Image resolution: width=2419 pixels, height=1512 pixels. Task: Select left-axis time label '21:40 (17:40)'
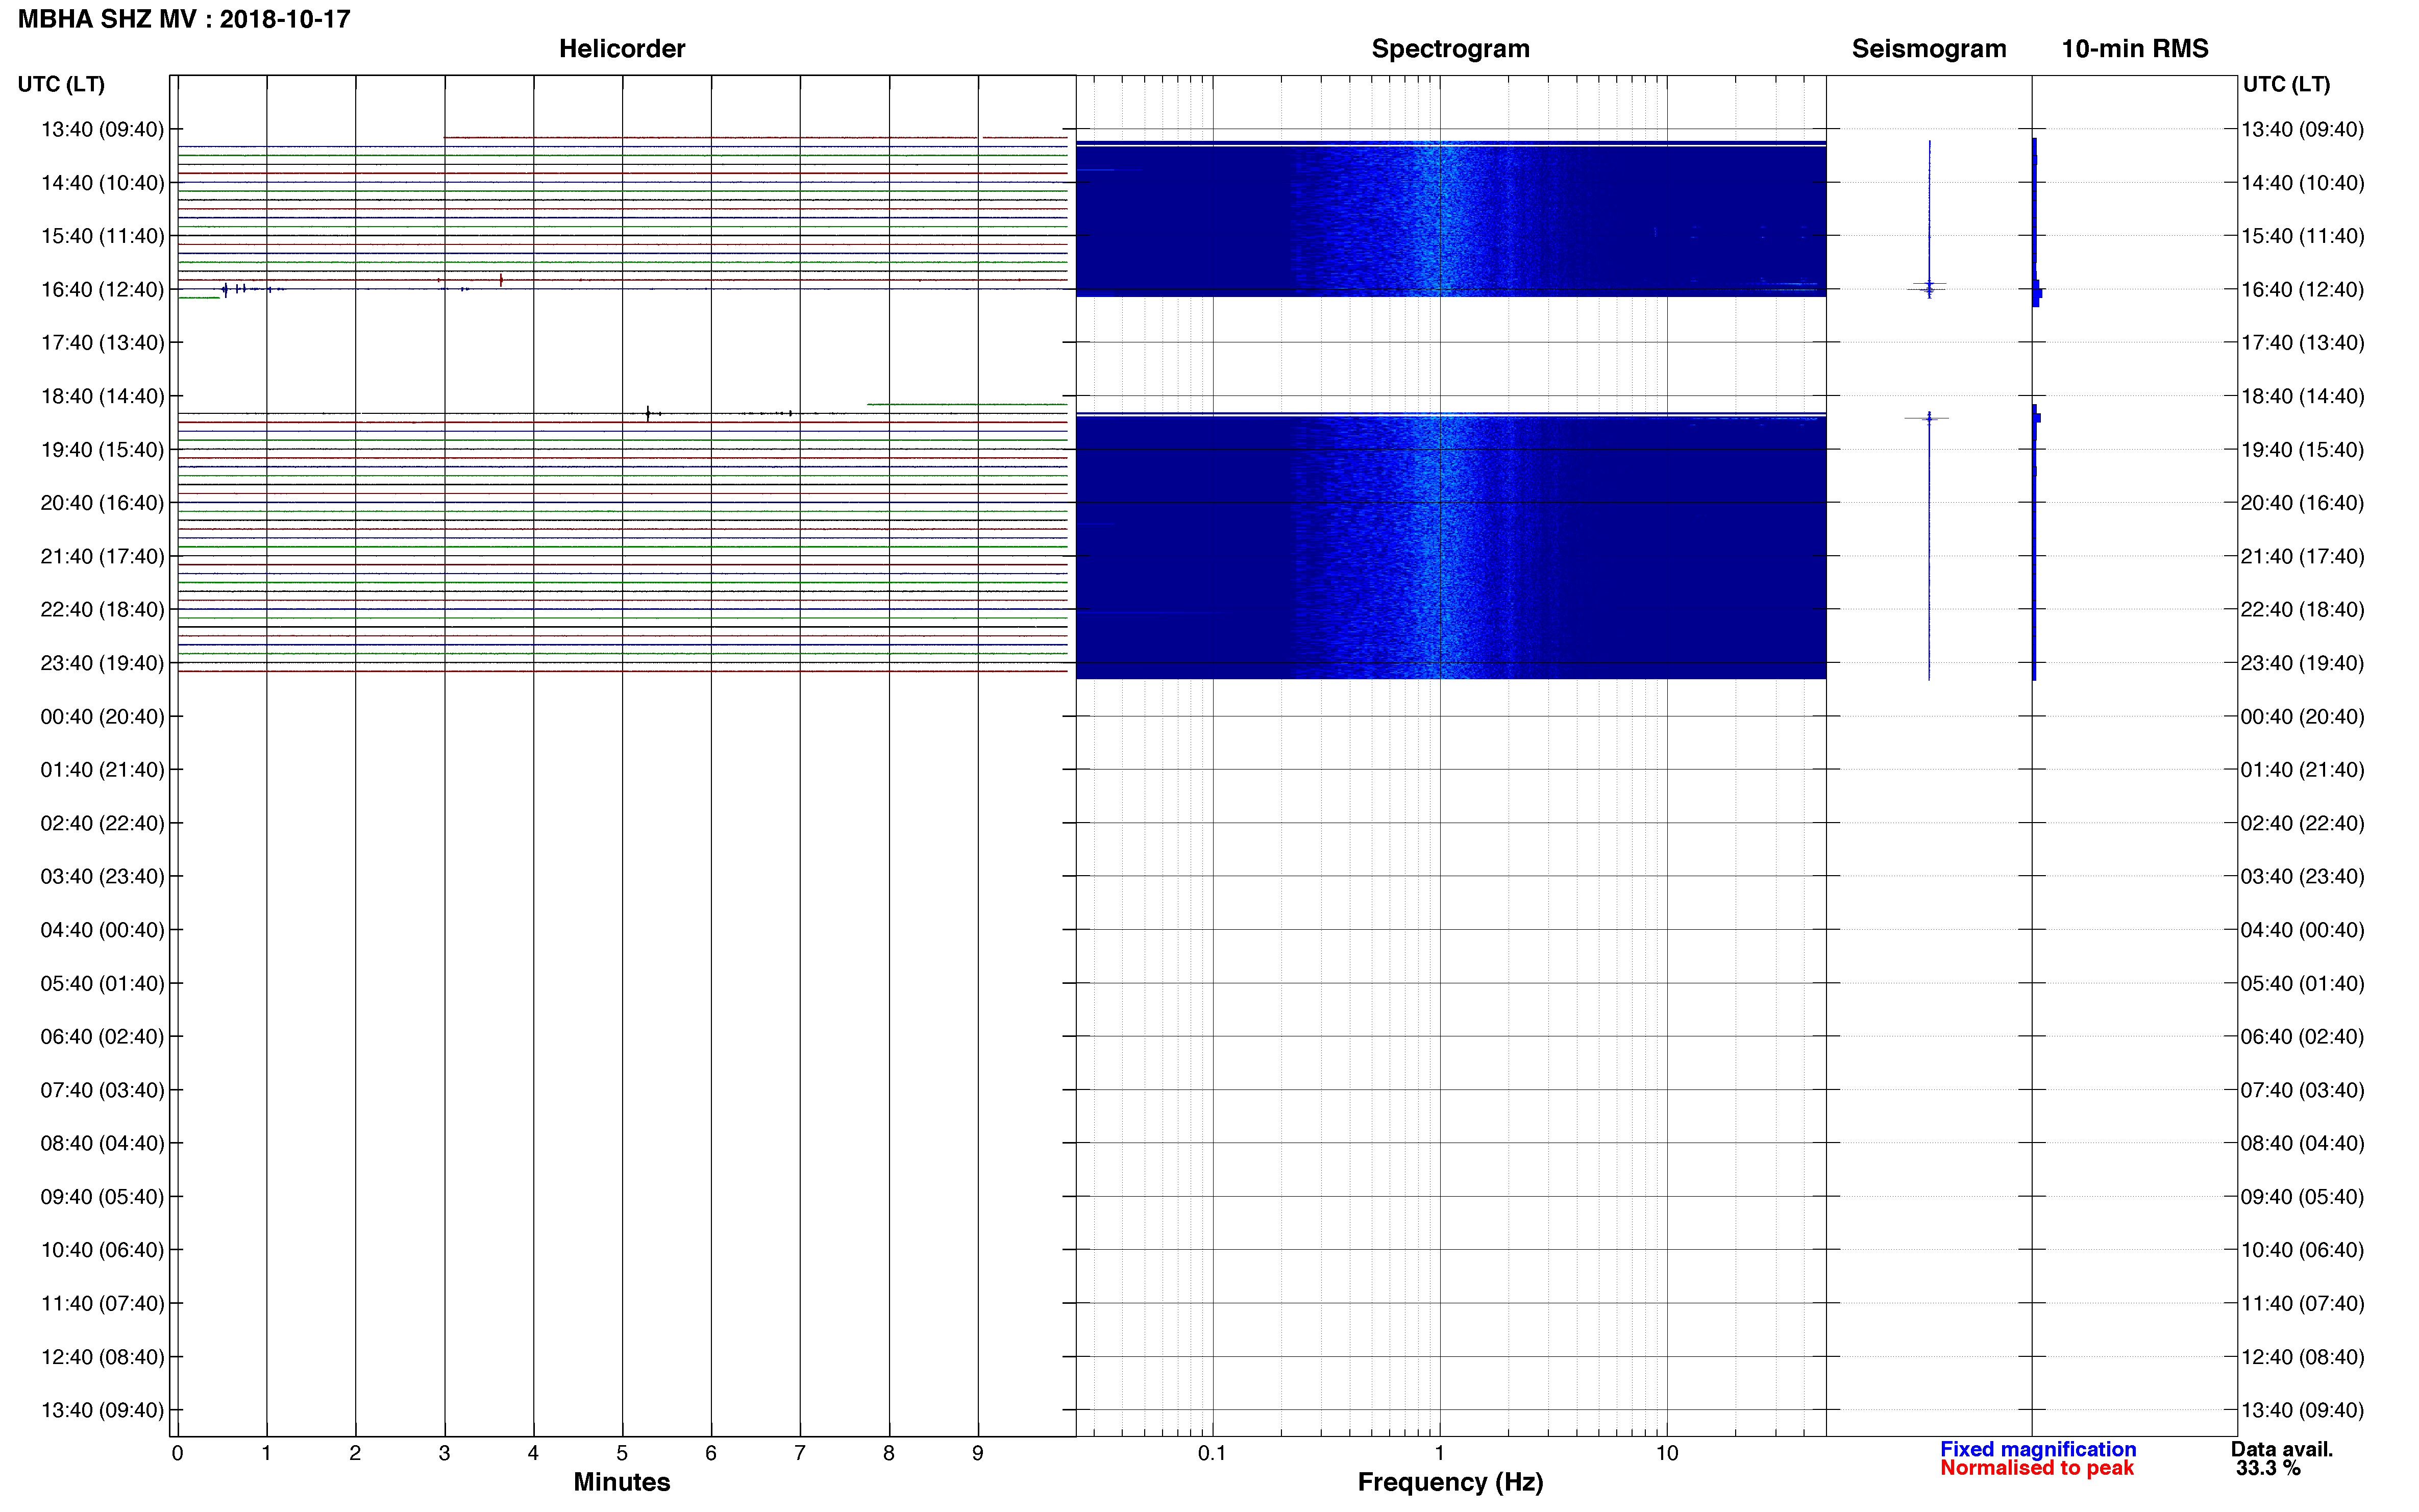[102, 556]
